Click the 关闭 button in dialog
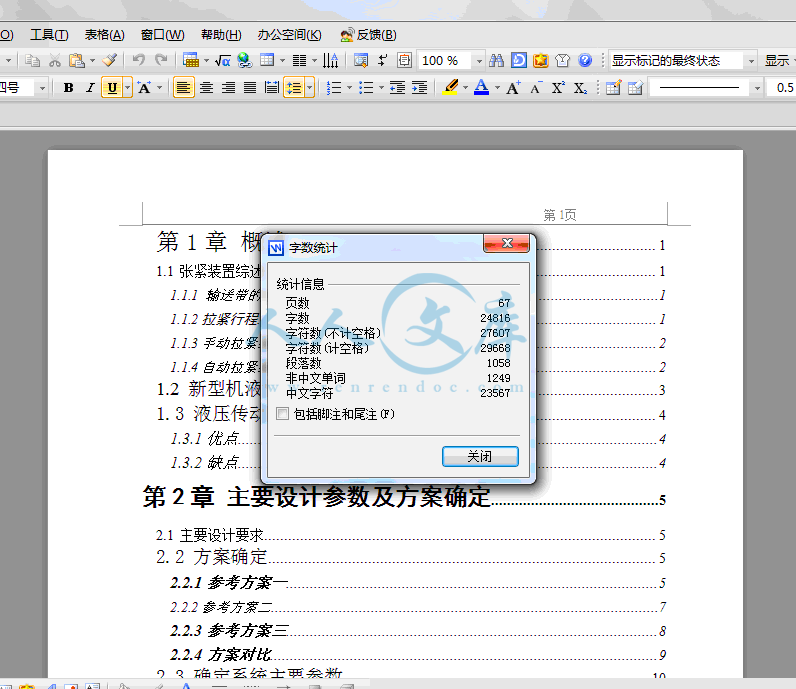Screen dimensions: 796x689 pyautogui.click(x=480, y=456)
